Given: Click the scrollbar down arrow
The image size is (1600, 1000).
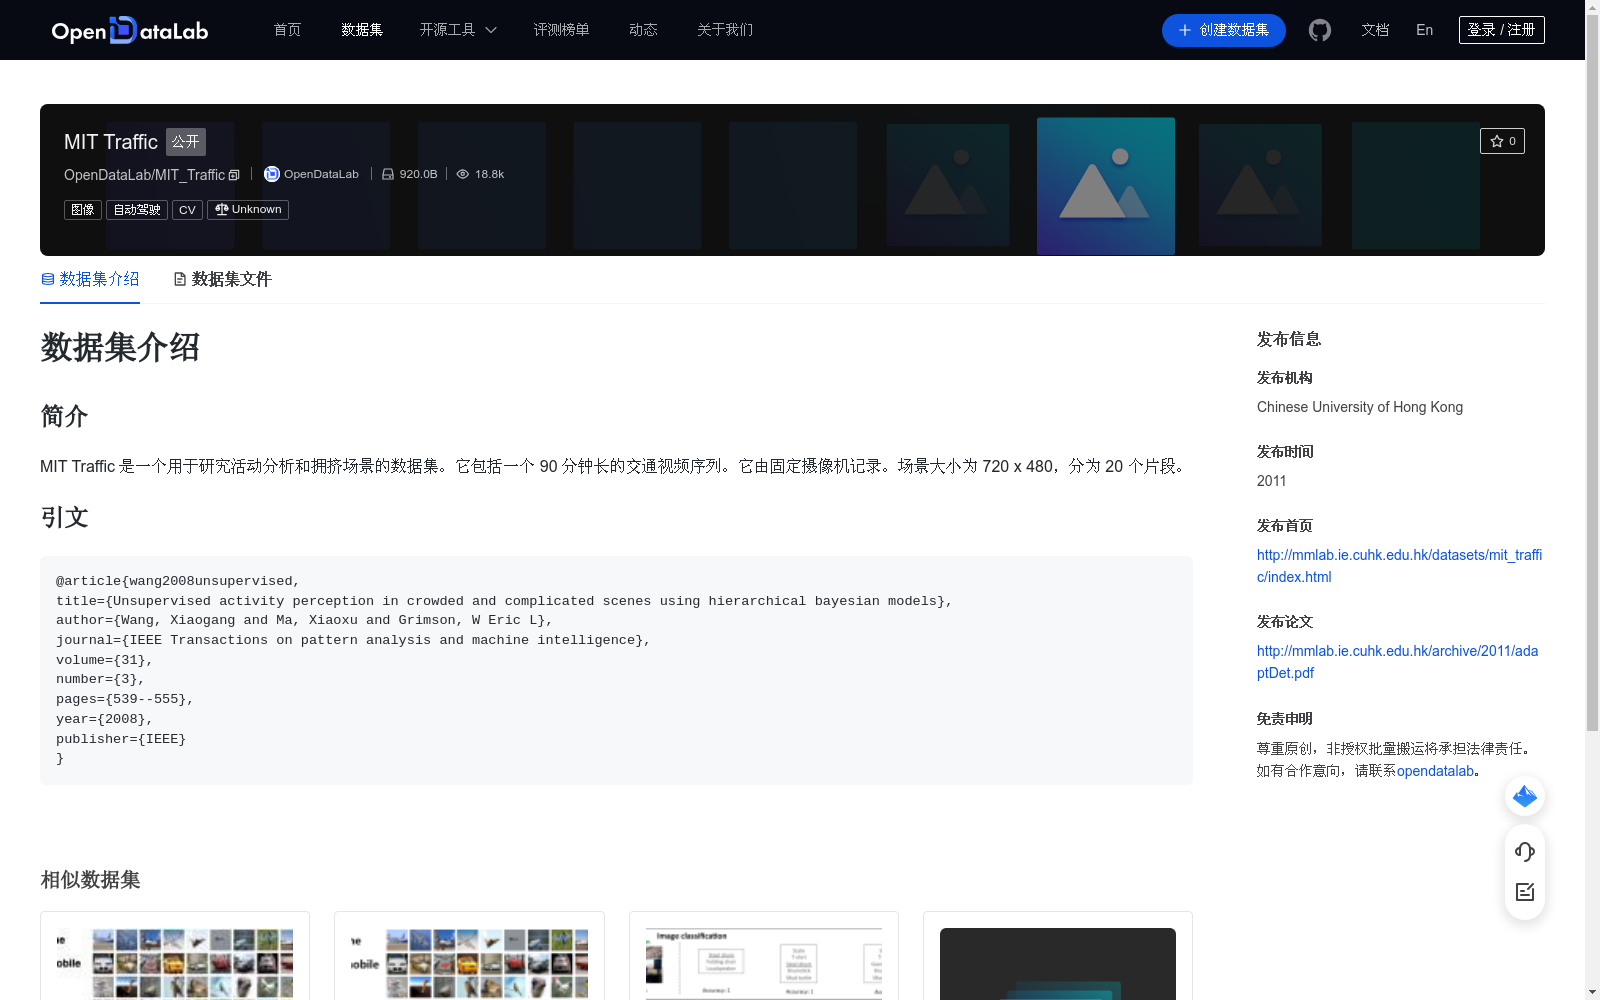Looking at the screenshot, I should 1592,992.
